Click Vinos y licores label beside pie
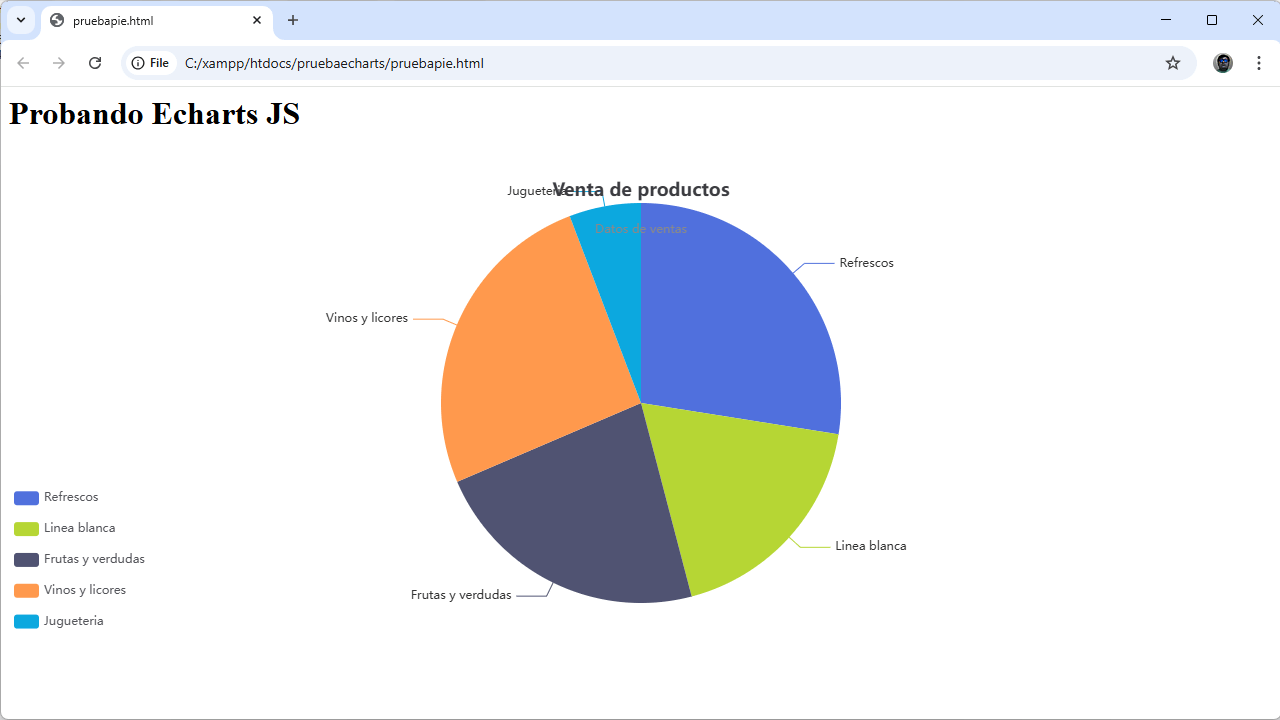 pyautogui.click(x=367, y=318)
